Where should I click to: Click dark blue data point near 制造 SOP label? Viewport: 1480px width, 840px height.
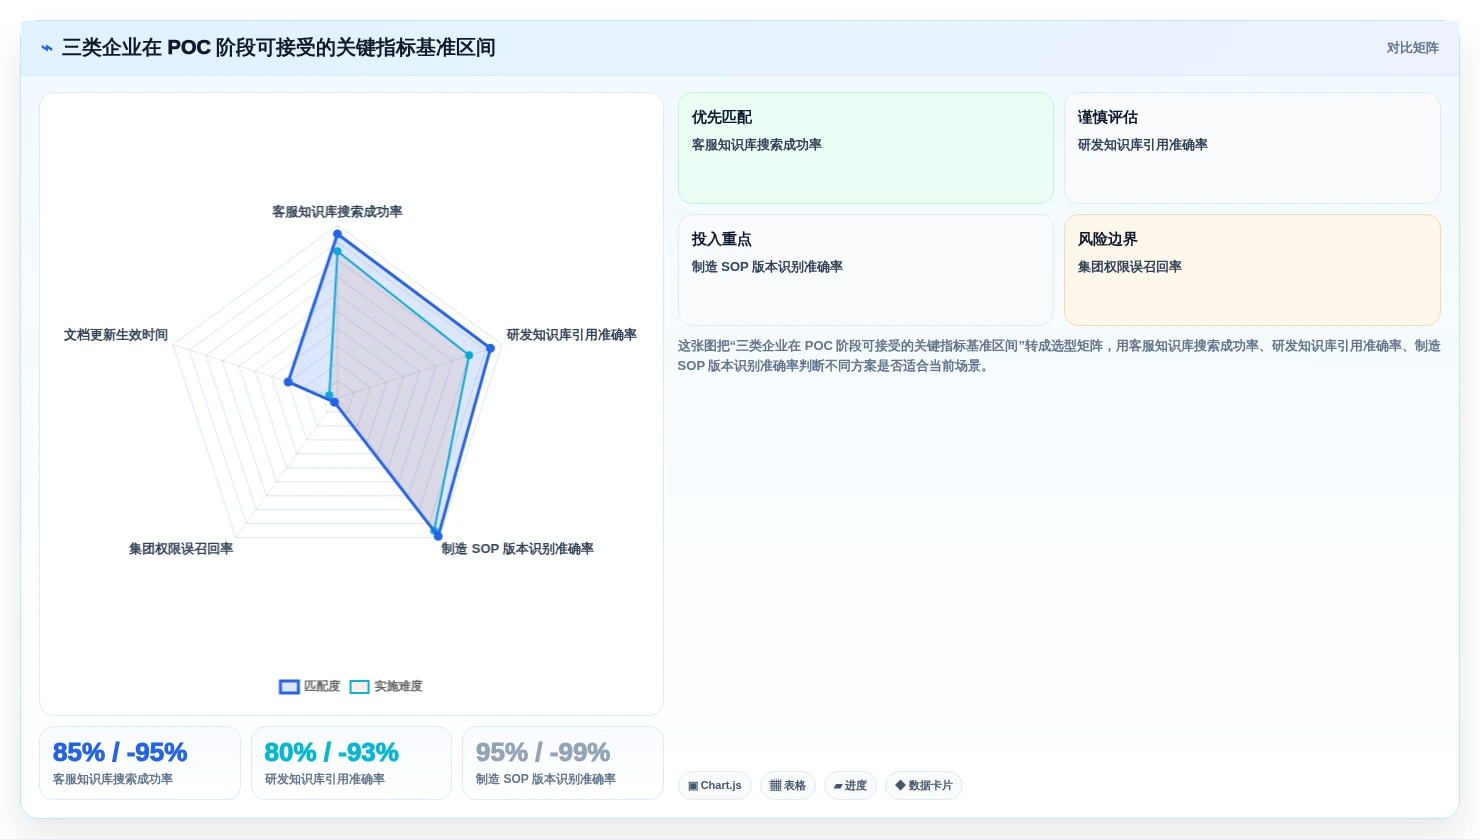[x=438, y=536]
